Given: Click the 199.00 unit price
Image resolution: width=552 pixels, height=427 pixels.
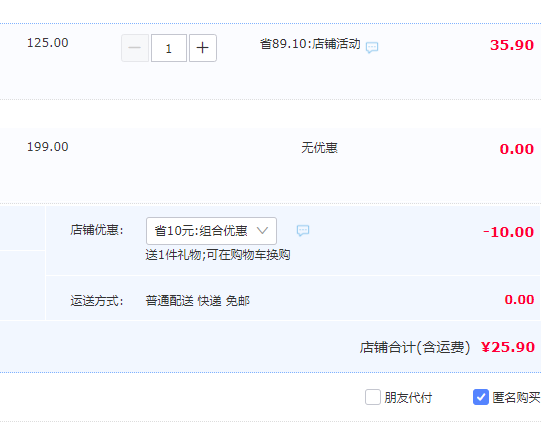Looking at the screenshot, I should 48,147.
